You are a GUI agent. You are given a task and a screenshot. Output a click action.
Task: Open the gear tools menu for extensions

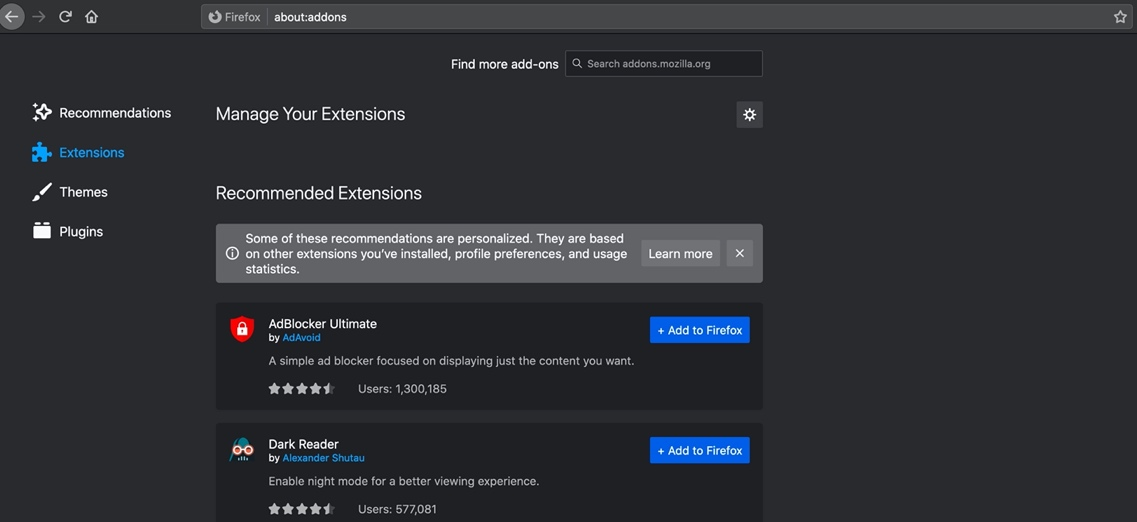(x=749, y=114)
